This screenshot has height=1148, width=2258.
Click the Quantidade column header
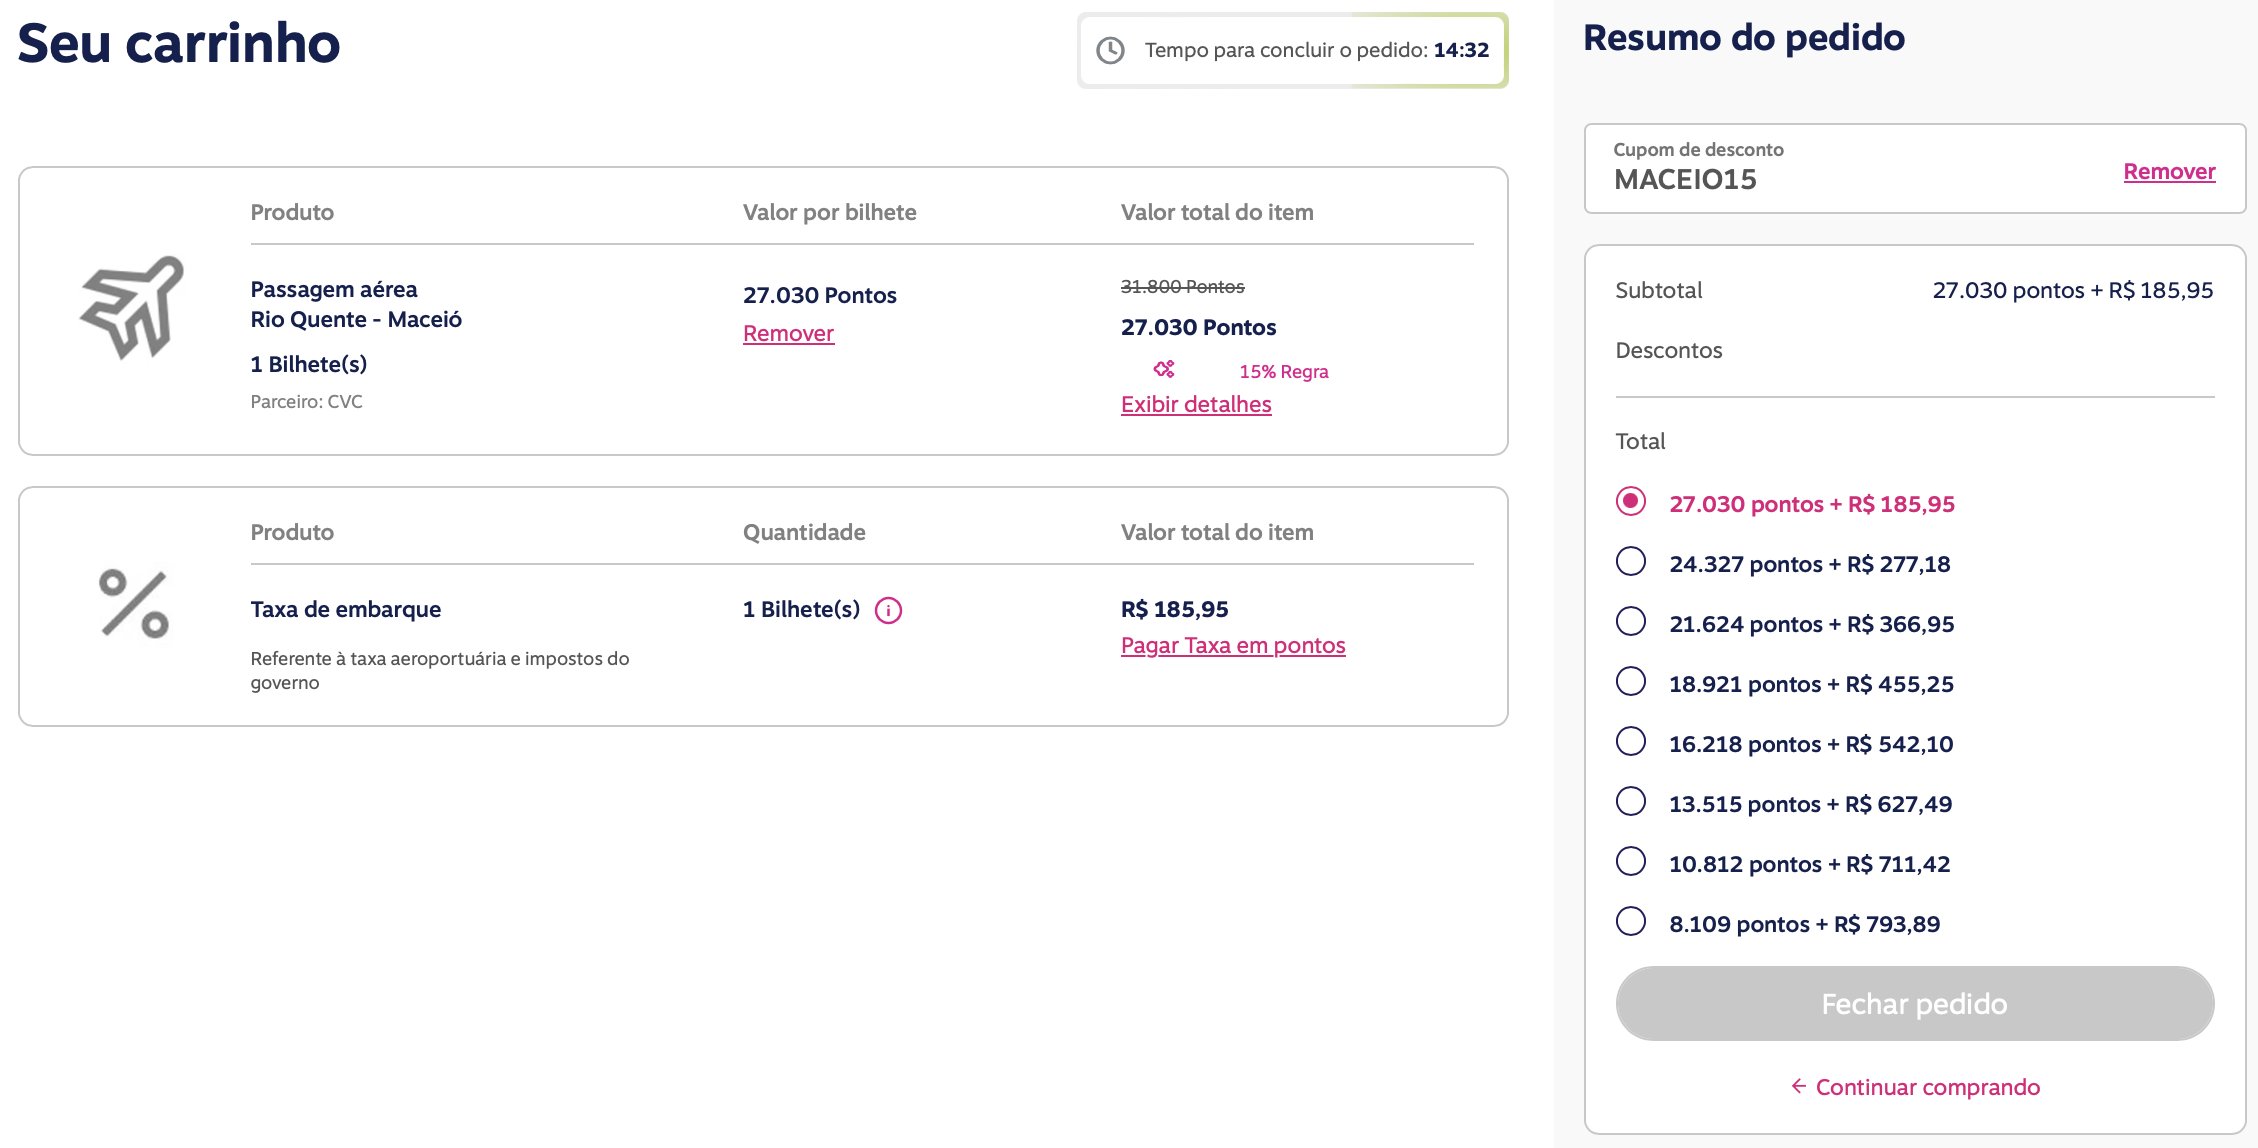coord(804,532)
